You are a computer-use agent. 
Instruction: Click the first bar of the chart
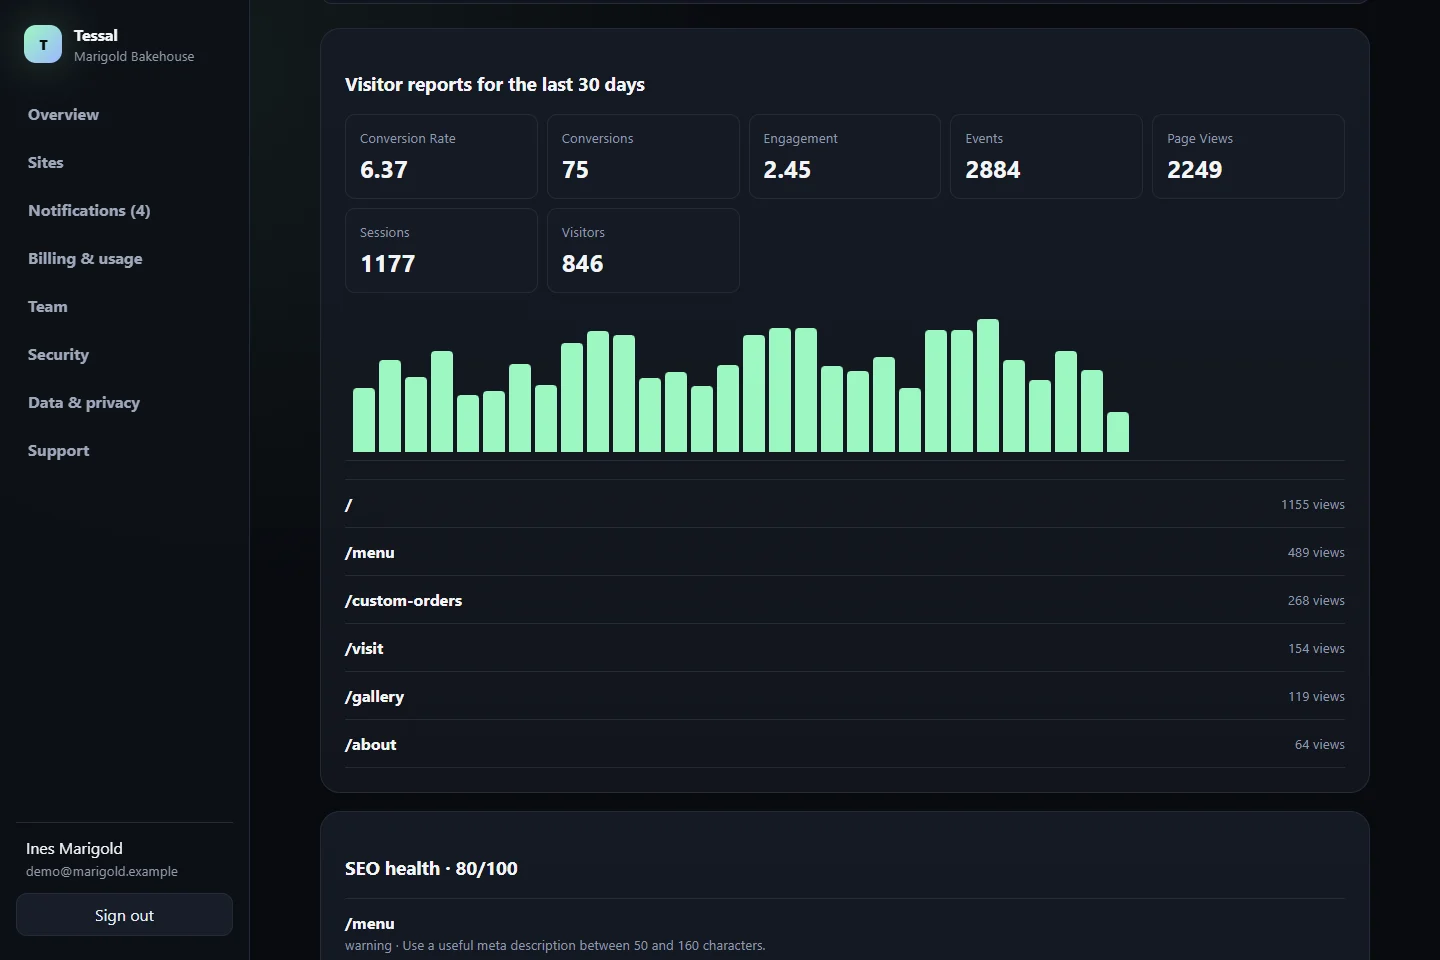pyautogui.click(x=364, y=420)
